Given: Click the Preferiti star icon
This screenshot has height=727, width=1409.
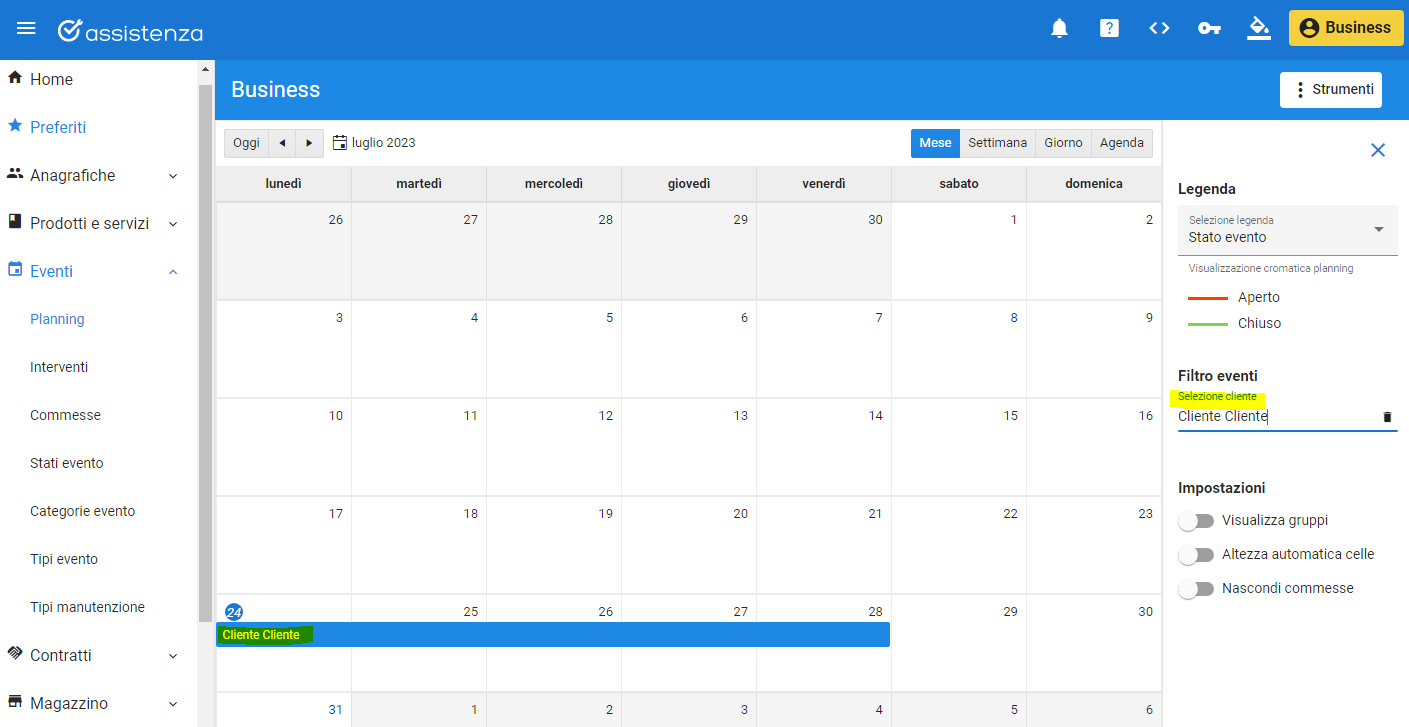Looking at the screenshot, I should pos(15,125).
